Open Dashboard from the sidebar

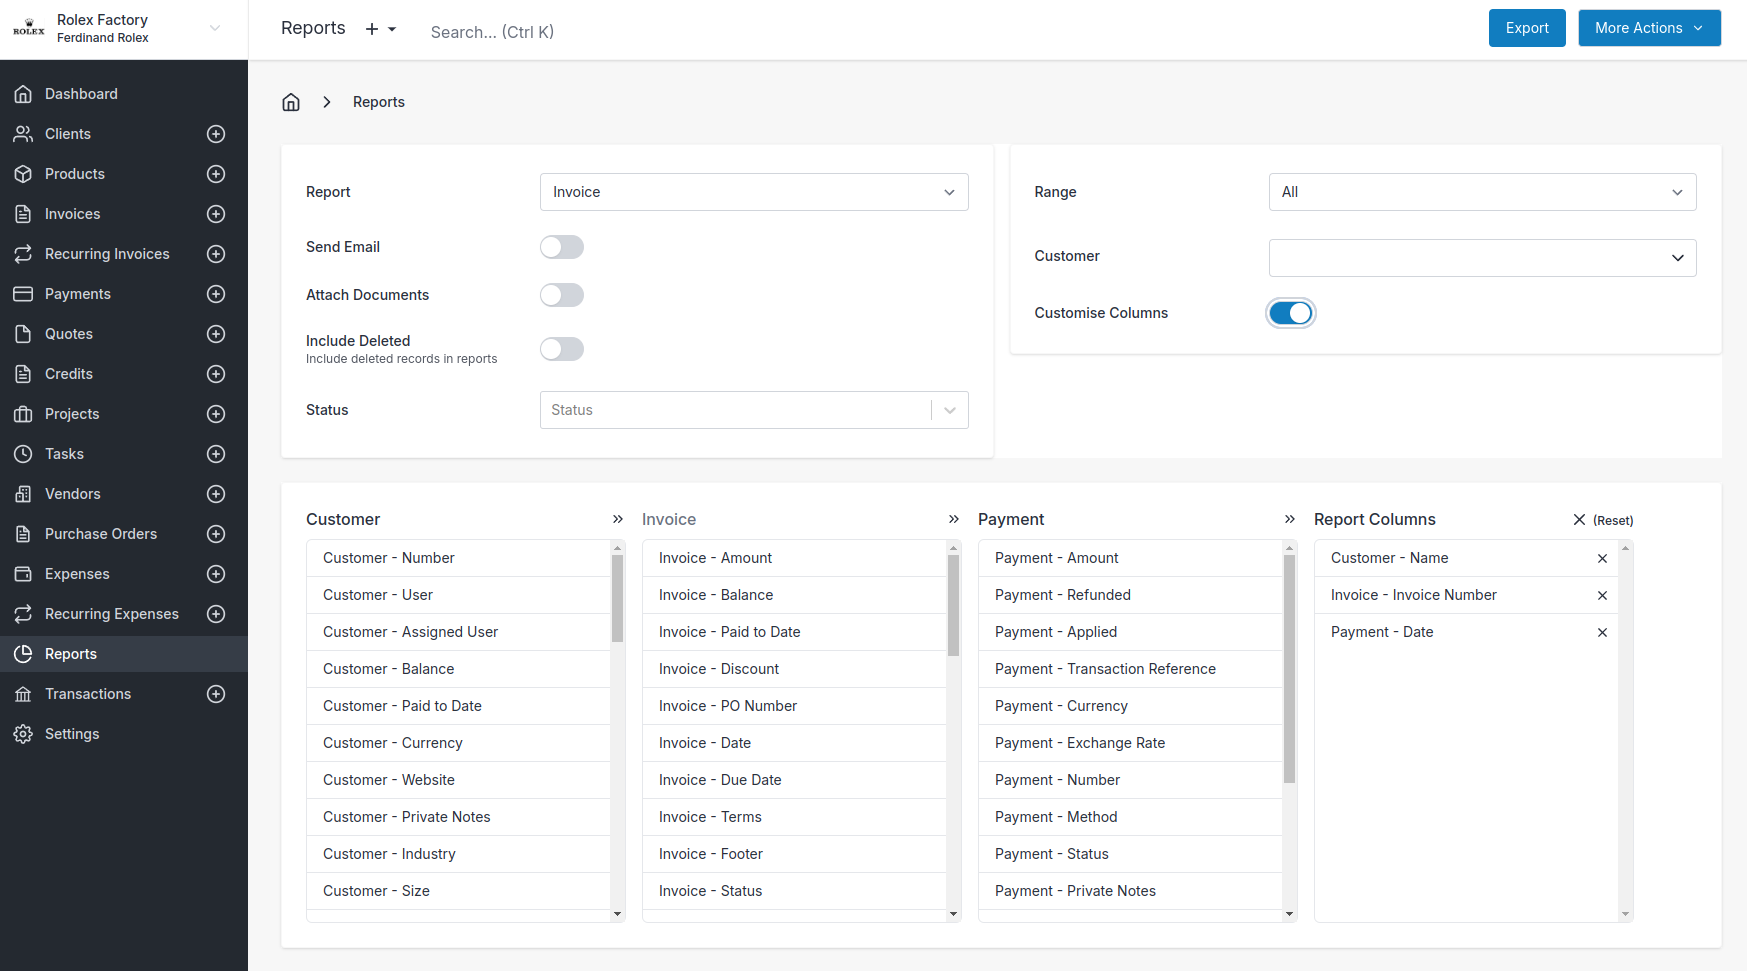(81, 94)
